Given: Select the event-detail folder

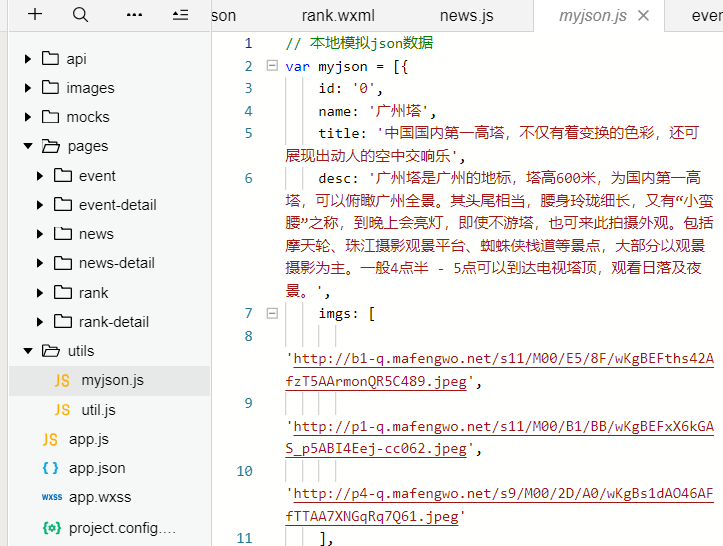Looking at the screenshot, I should (x=118, y=205).
